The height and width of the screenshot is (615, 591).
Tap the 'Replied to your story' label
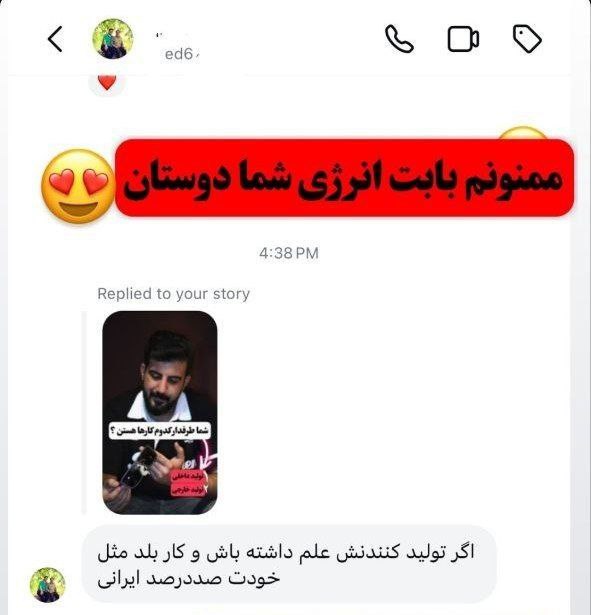(173, 293)
